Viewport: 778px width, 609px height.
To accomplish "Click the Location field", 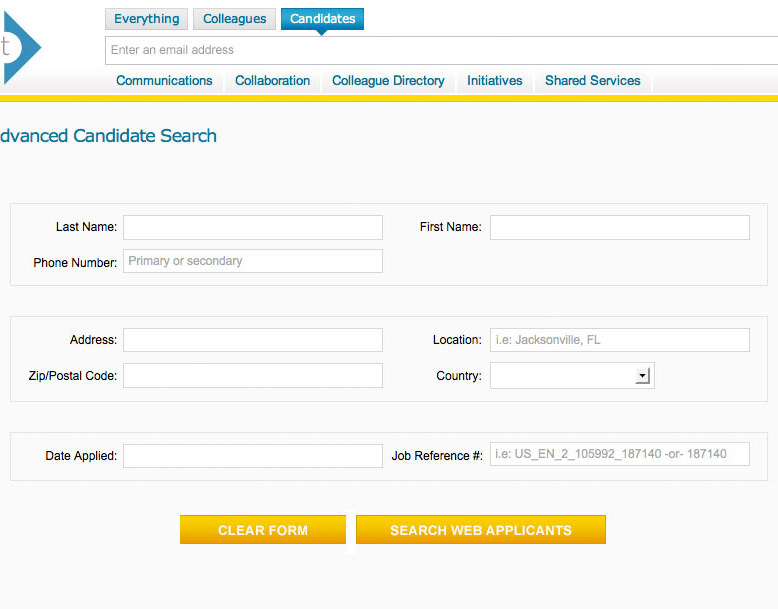I will pyautogui.click(x=620, y=340).
